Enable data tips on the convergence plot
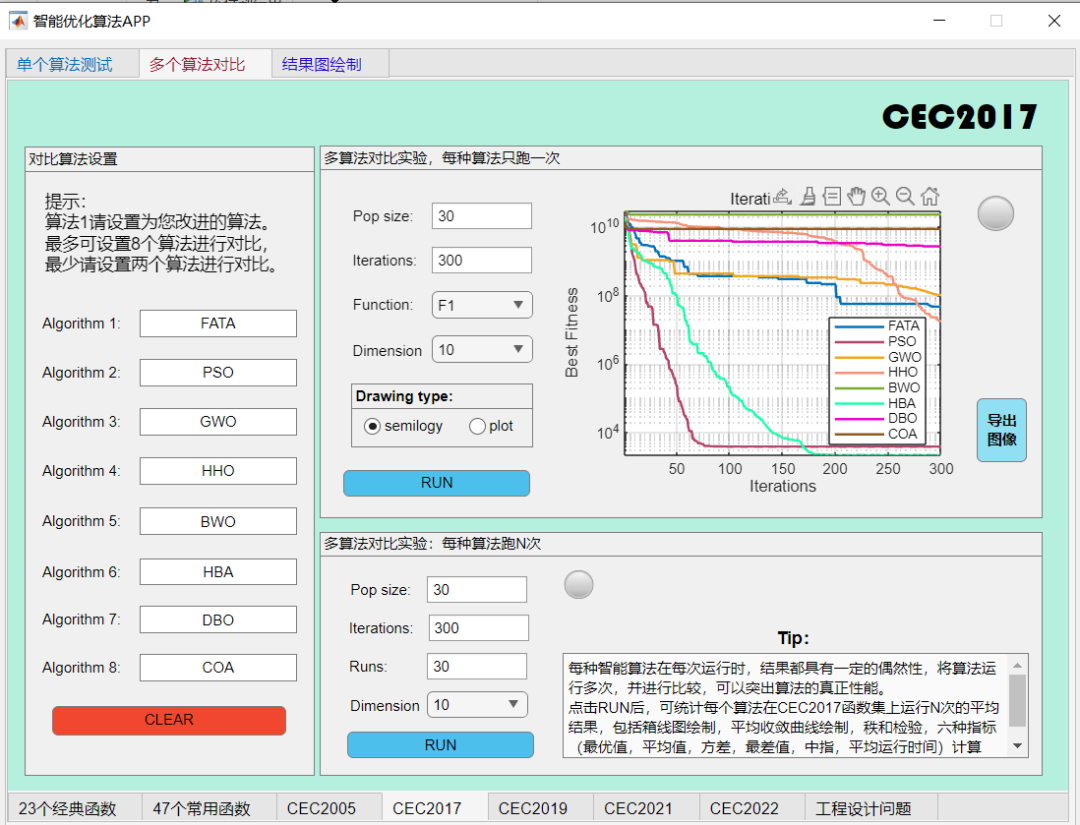 832,197
